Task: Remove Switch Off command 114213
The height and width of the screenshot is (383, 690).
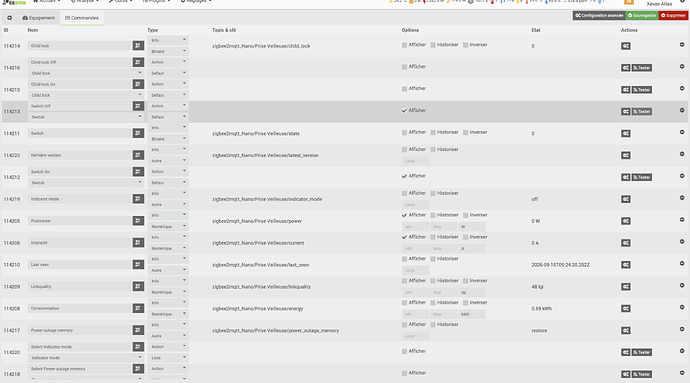Action: coord(682,110)
